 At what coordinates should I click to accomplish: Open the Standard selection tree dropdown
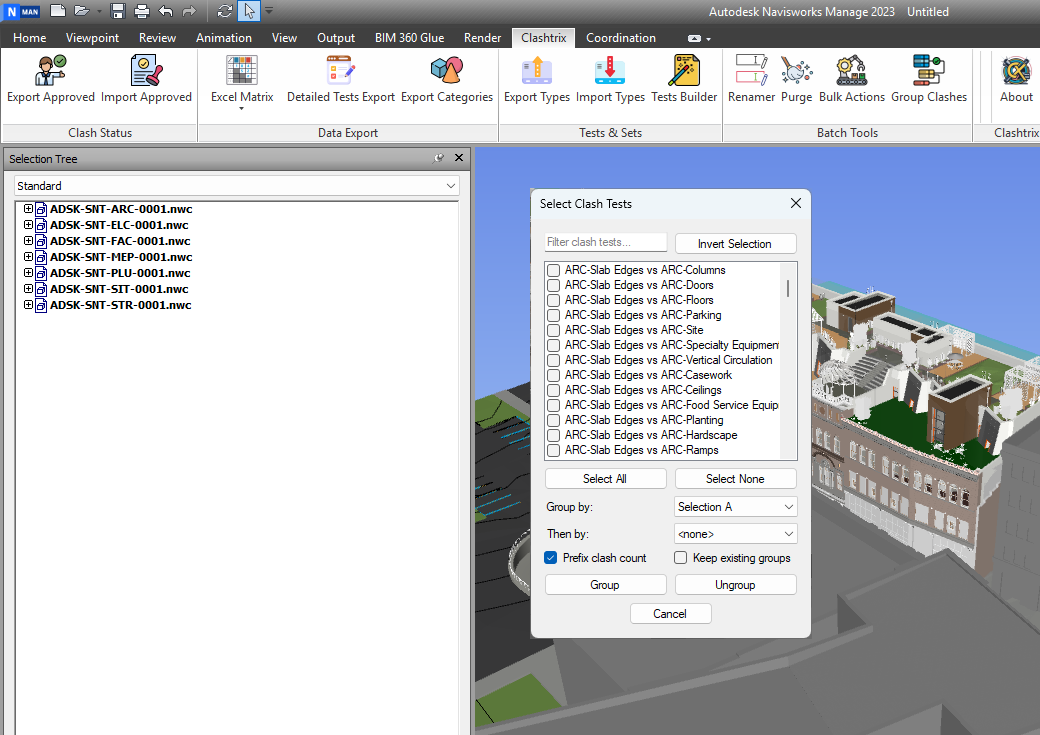(236, 186)
